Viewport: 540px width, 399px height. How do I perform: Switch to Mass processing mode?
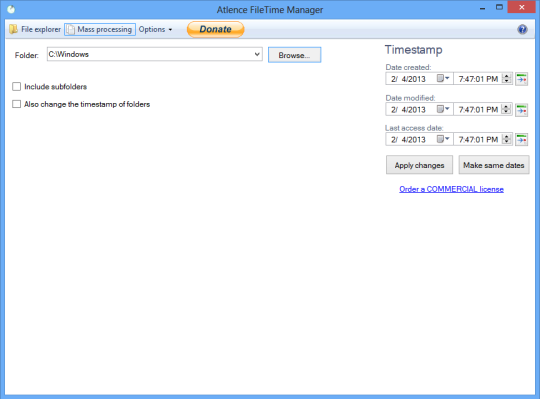100,29
